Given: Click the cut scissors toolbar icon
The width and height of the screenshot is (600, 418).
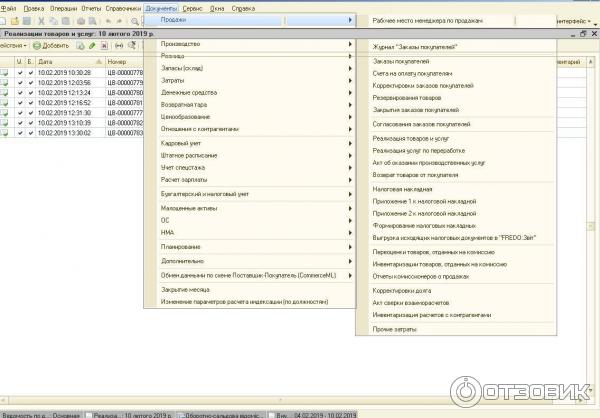Looking at the screenshot, I should point(41,21).
